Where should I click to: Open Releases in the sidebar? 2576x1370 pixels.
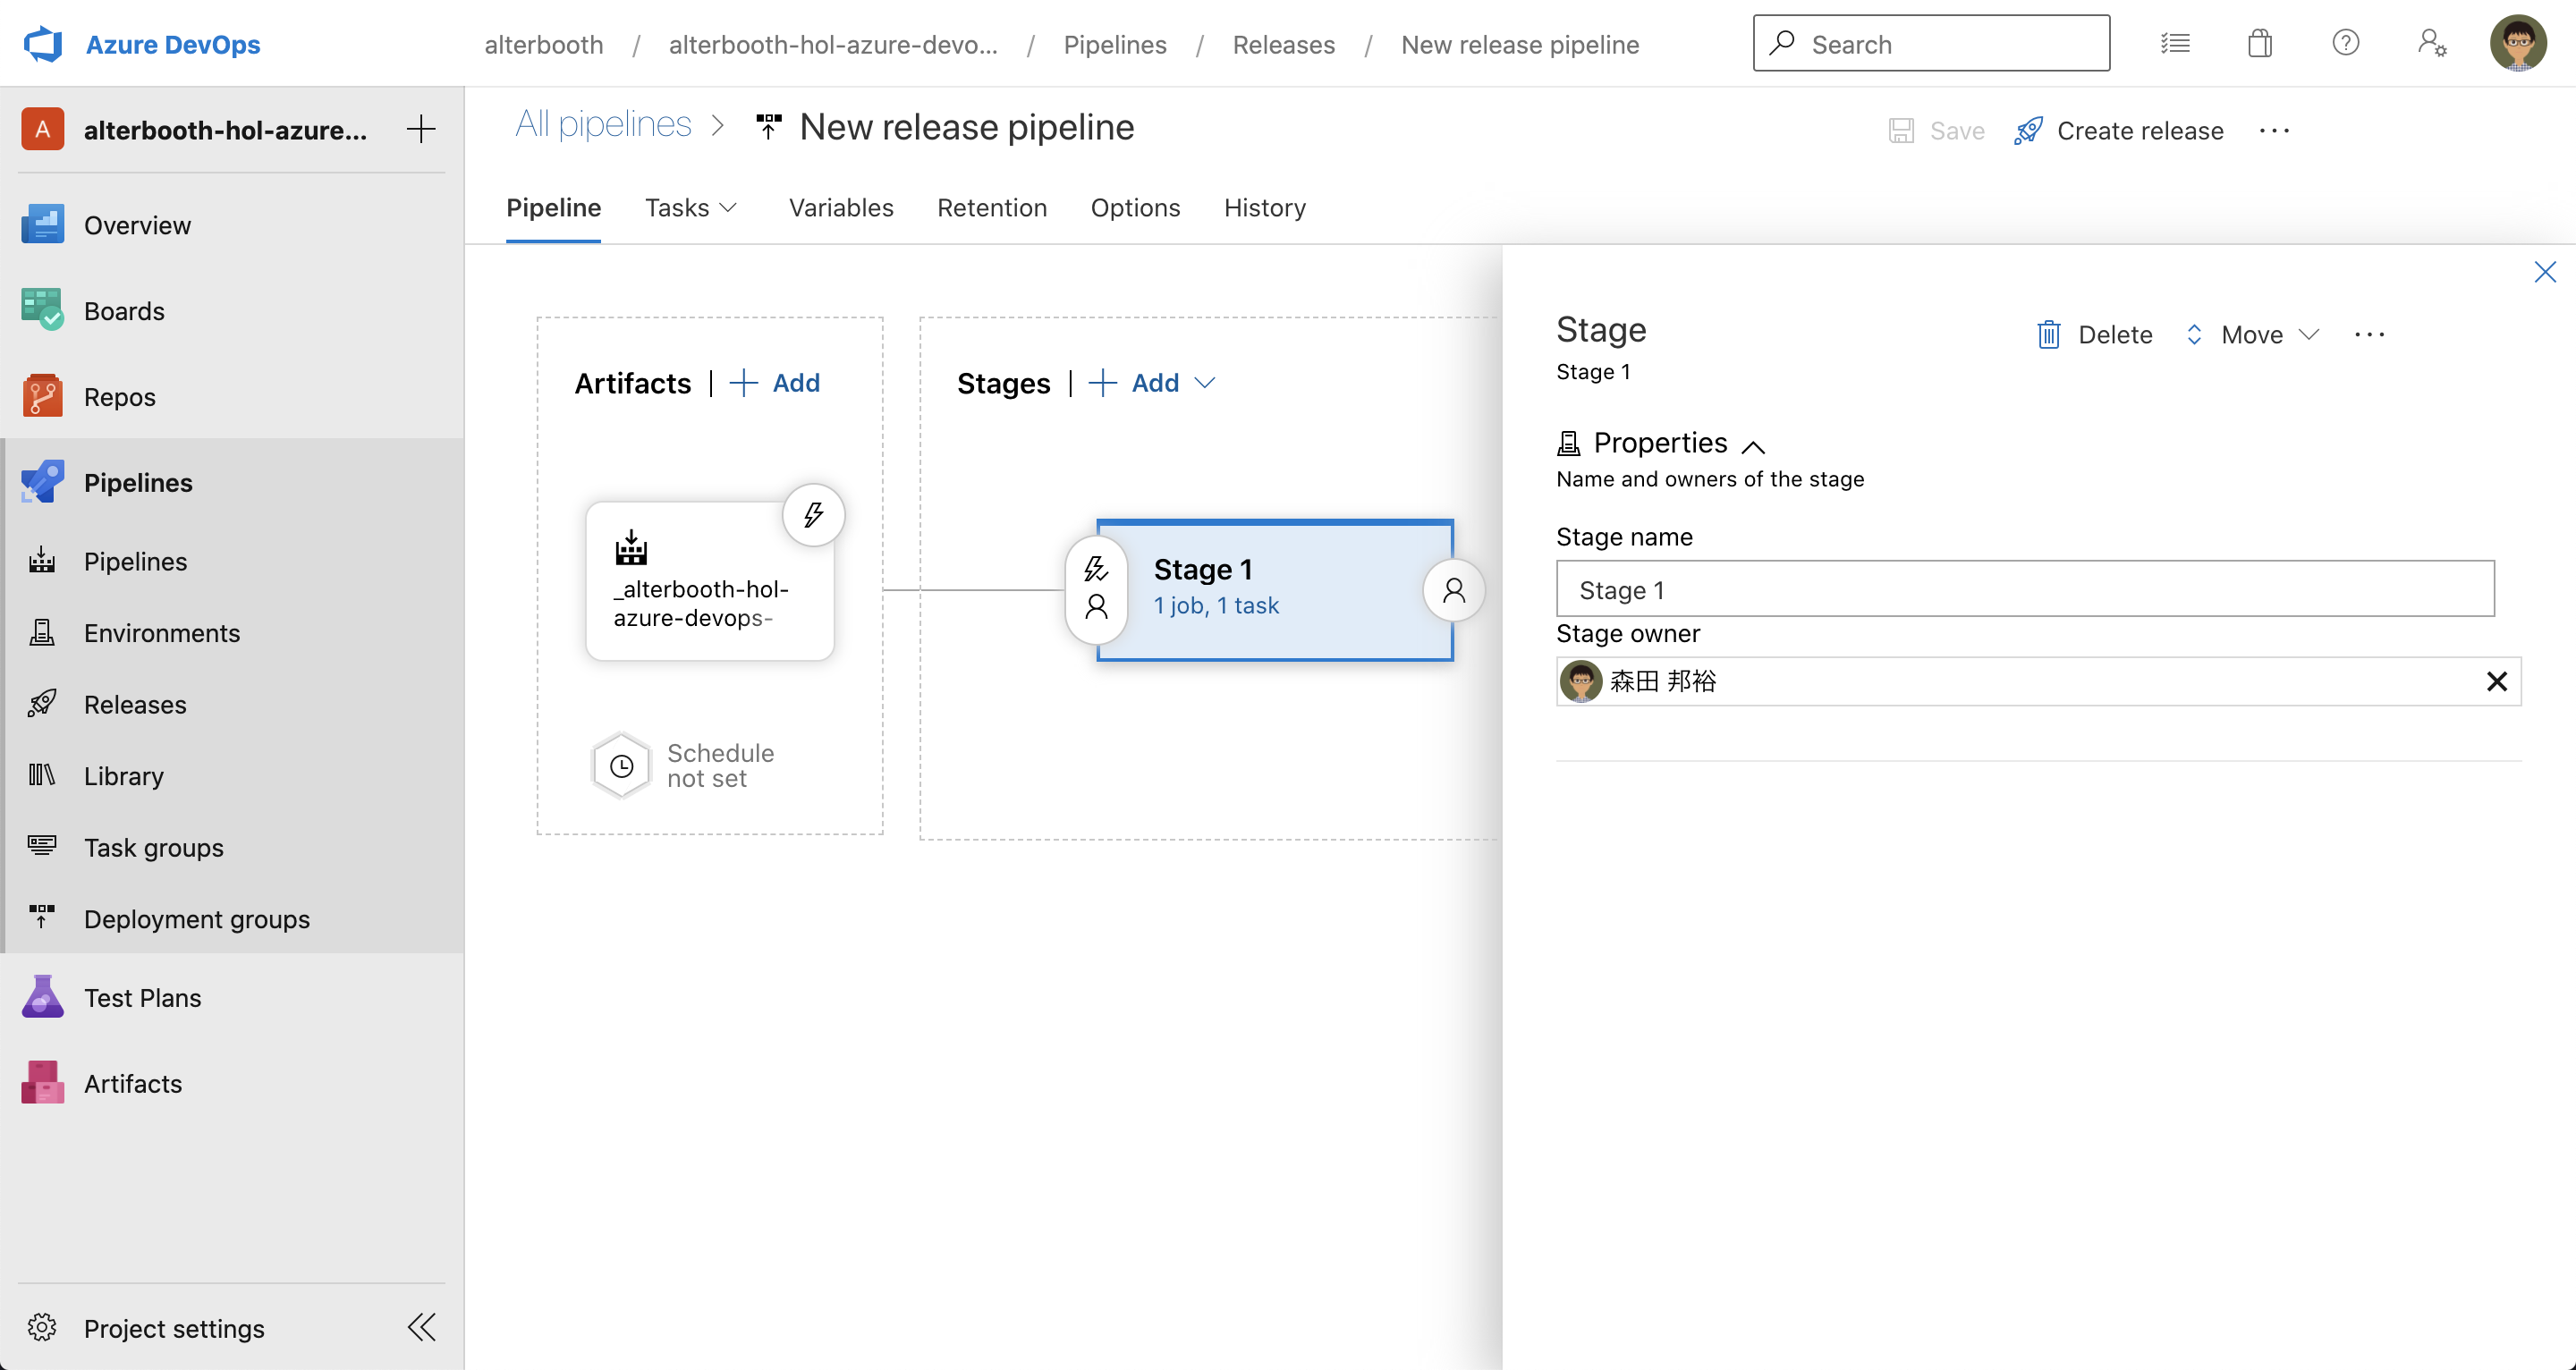point(135,705)
